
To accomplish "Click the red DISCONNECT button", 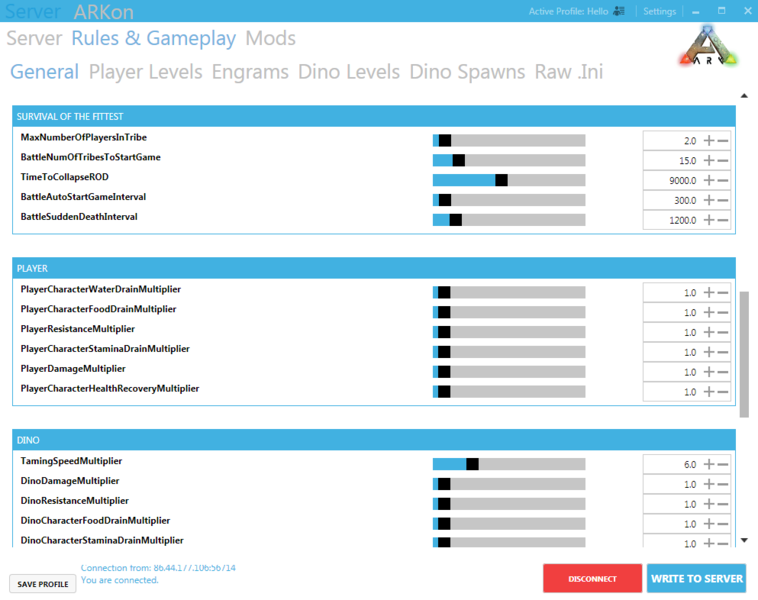I will (x=592, y=578).
